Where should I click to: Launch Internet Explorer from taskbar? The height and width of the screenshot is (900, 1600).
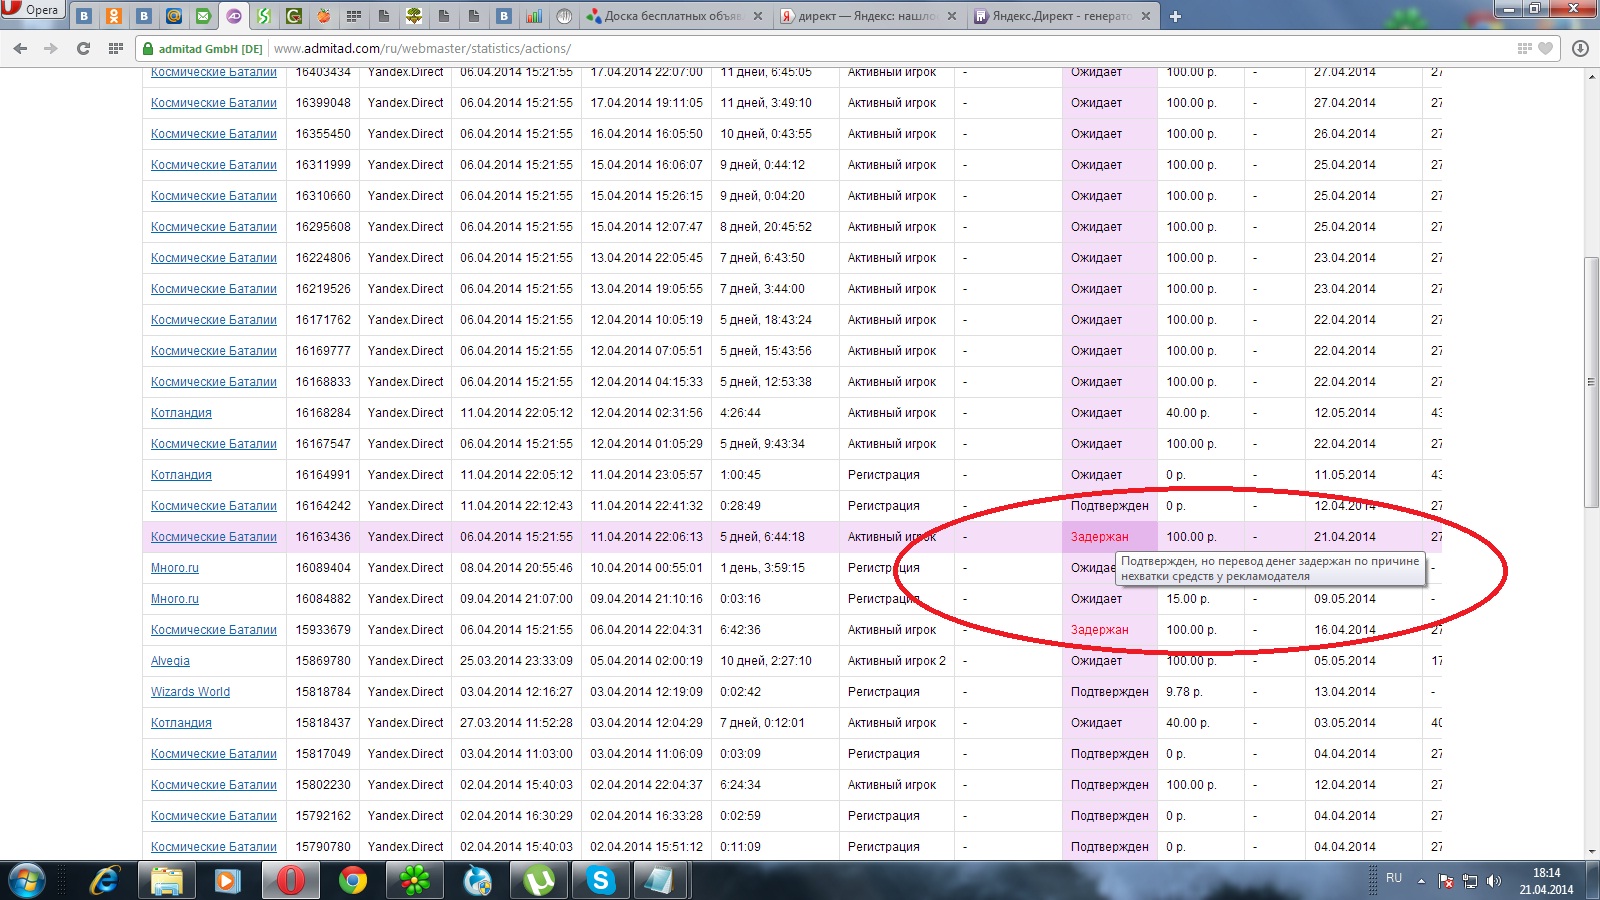click(x=104, y=881)
